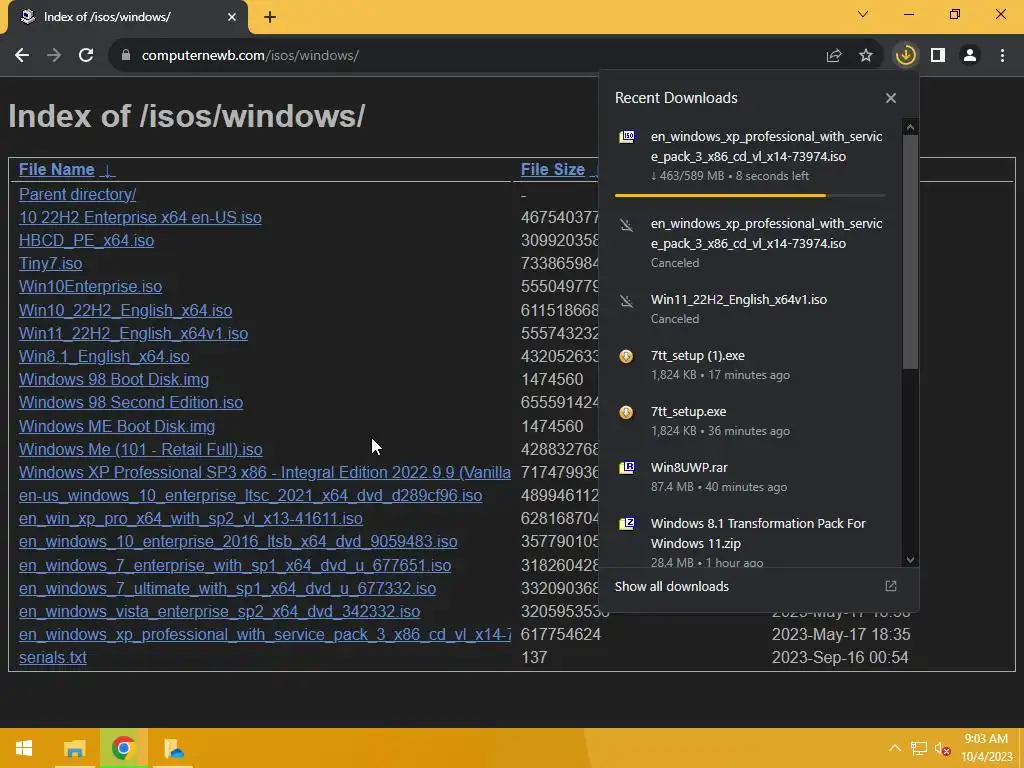Open the Tiny7.iso link

pyautogui.click(x=50, y=264)
